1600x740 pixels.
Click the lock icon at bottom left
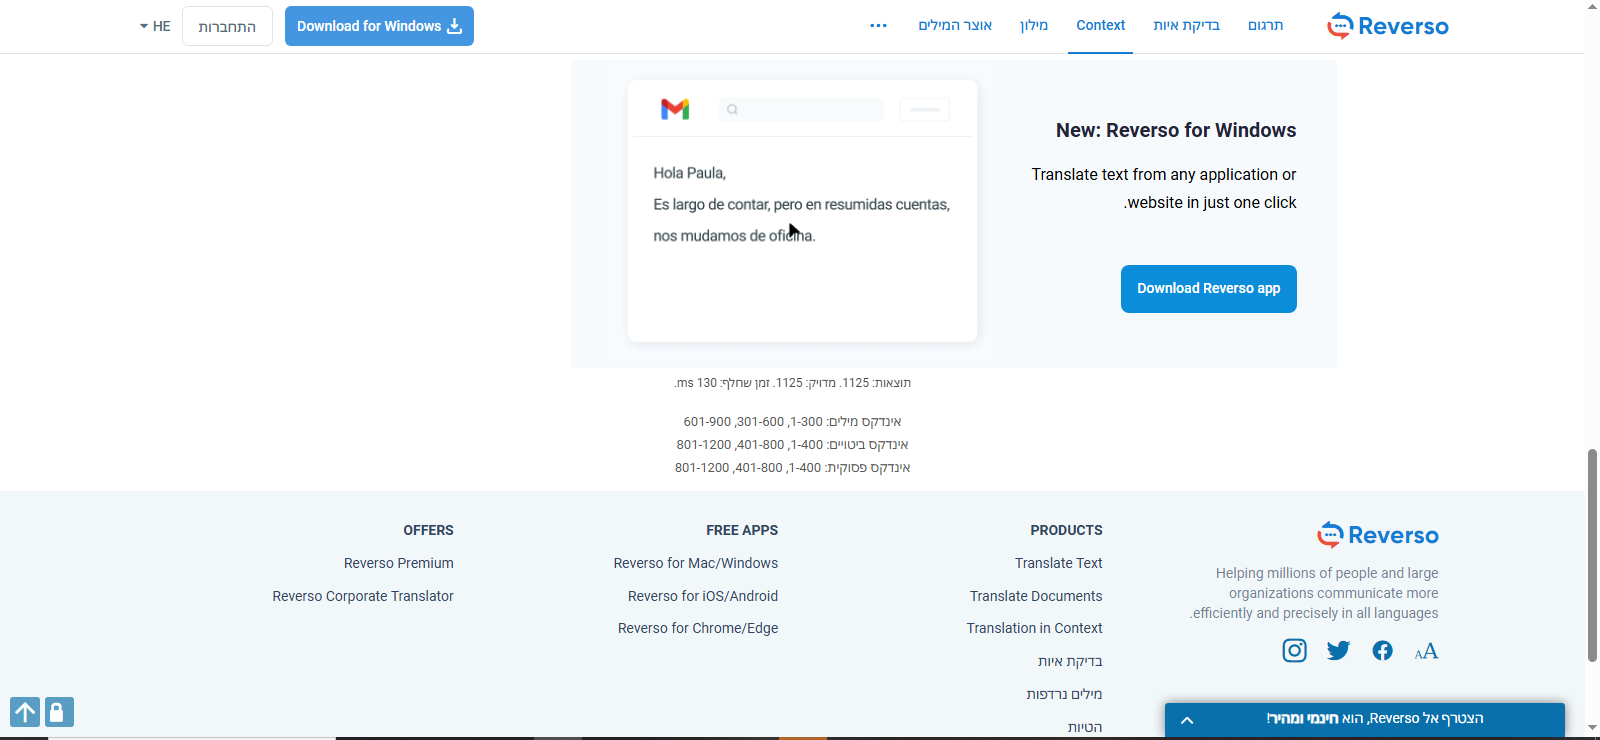(x=59, y=712)
